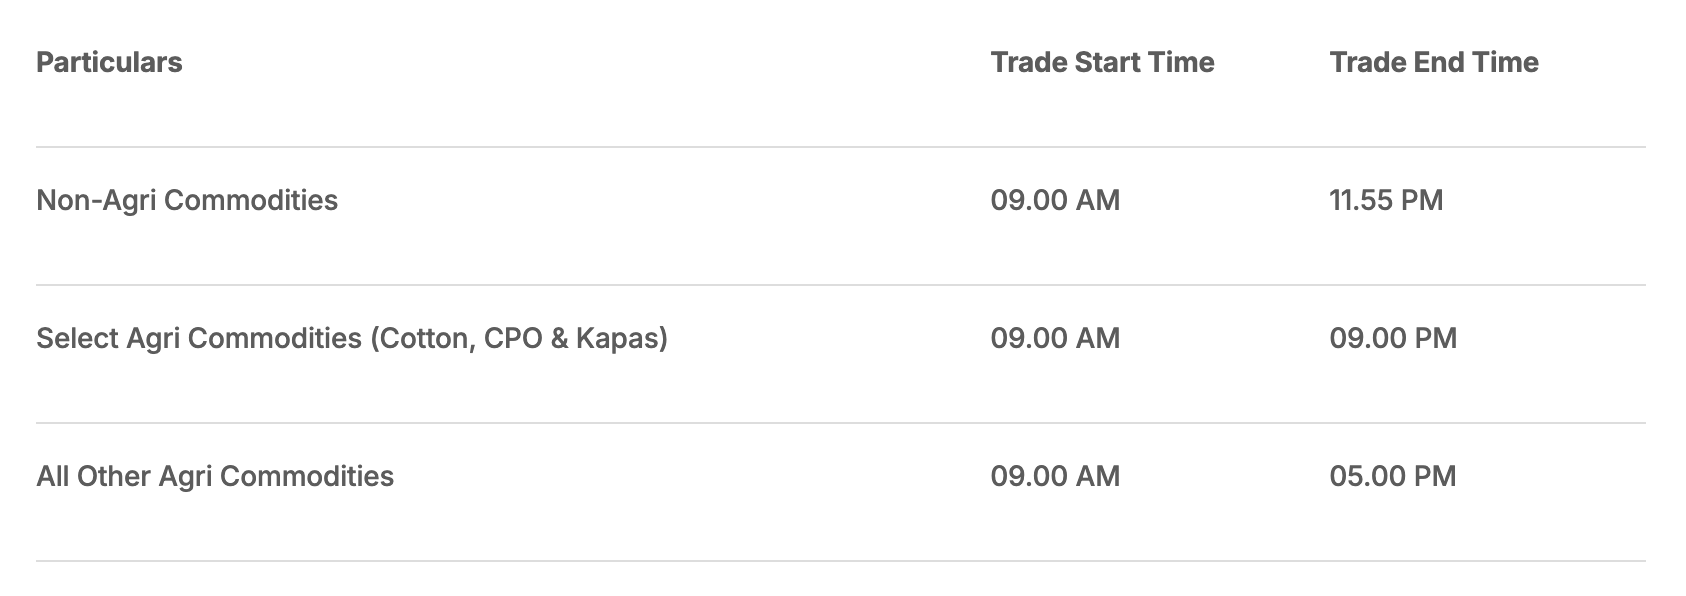Click start time for Select Agri Commodities

1055,338
